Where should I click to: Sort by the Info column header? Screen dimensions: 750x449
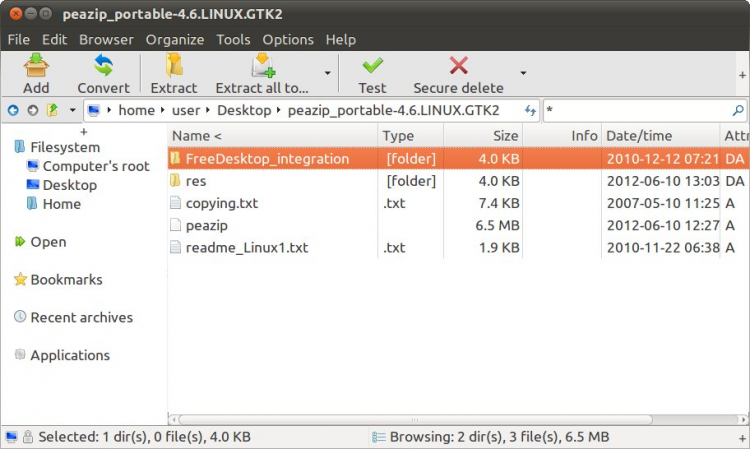[562, 136]
